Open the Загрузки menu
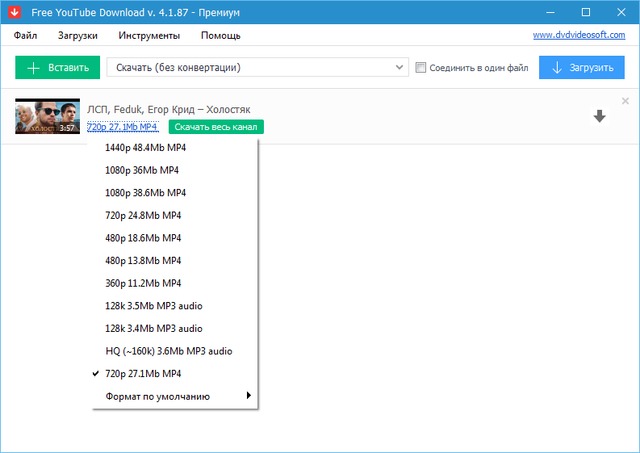 click(78, 36)
